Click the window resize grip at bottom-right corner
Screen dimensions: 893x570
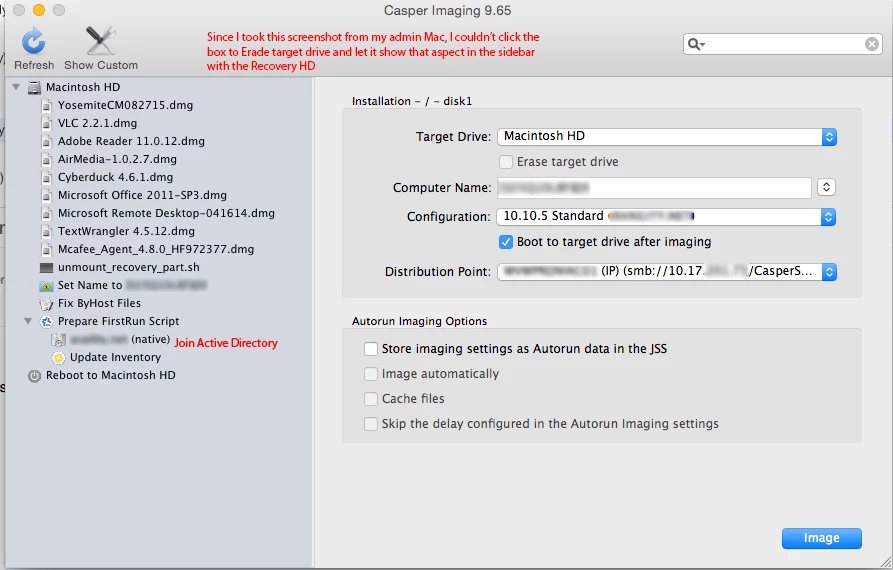tap(885, 562)
